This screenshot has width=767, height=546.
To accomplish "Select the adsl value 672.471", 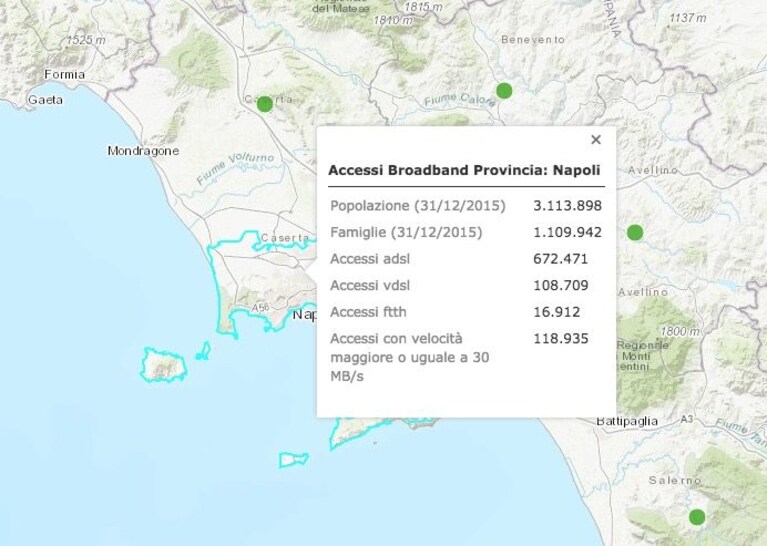I will (561, 259).
